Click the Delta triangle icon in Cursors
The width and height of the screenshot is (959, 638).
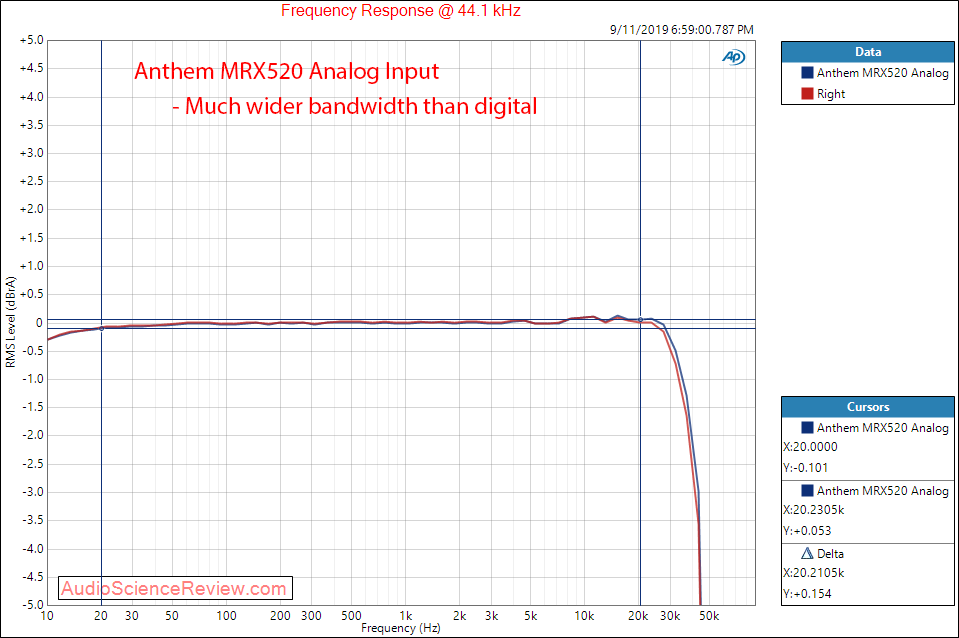(807, 554)
